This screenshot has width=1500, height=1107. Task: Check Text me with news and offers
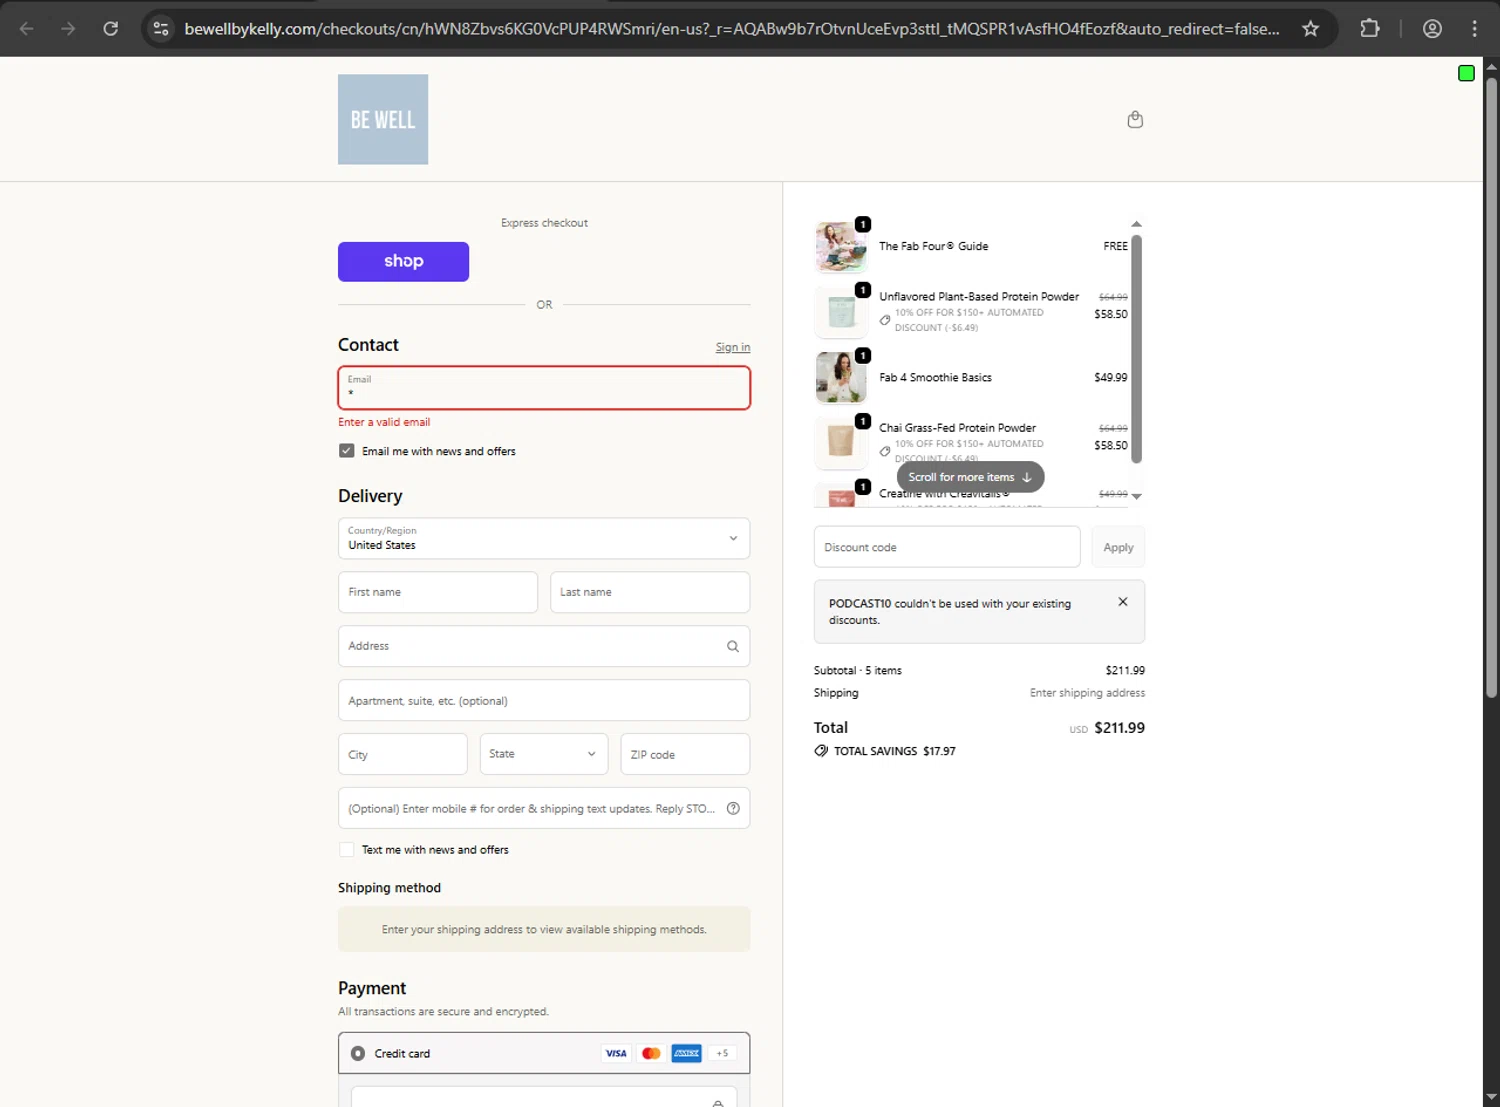tap(347, 850)
